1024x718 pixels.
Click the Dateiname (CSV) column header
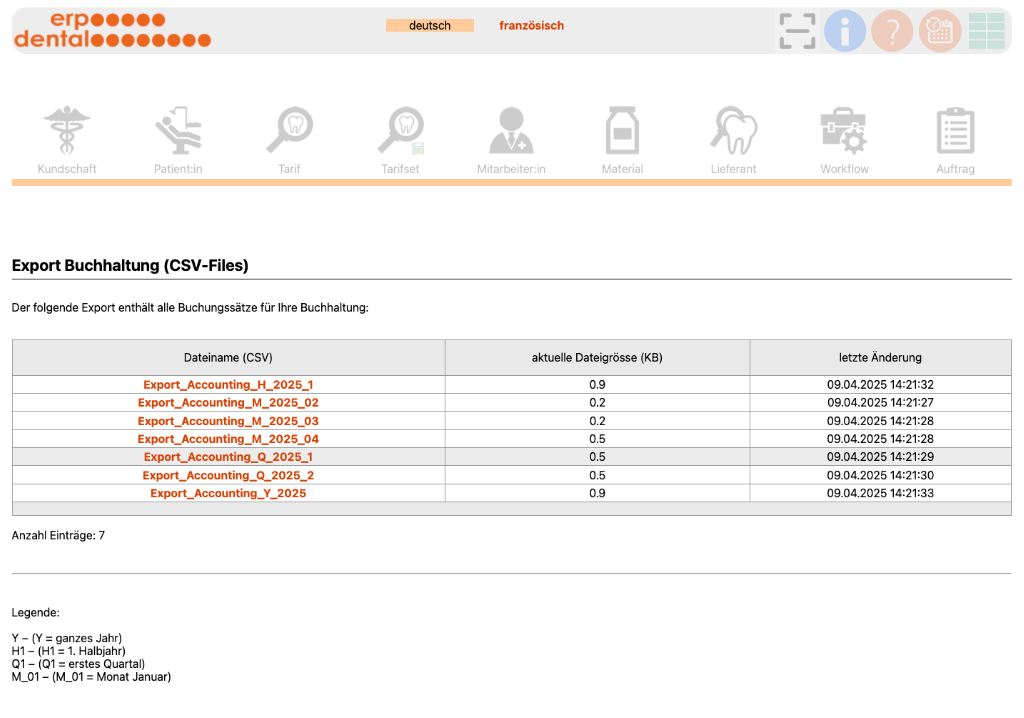click(x=228, y=357)
